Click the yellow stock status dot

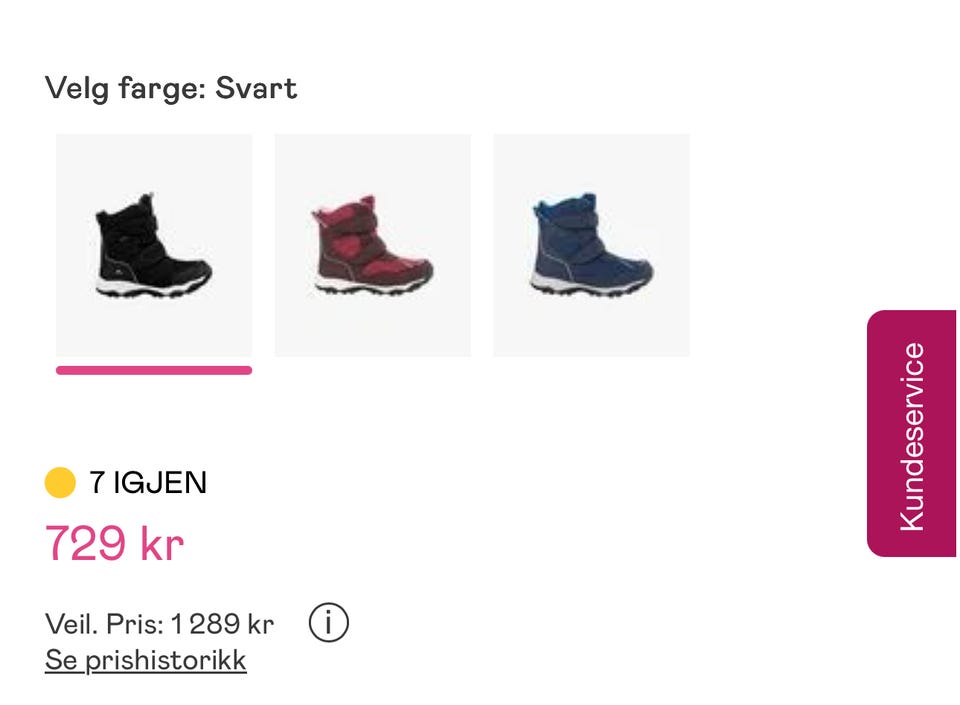click(x=60, y=482)
